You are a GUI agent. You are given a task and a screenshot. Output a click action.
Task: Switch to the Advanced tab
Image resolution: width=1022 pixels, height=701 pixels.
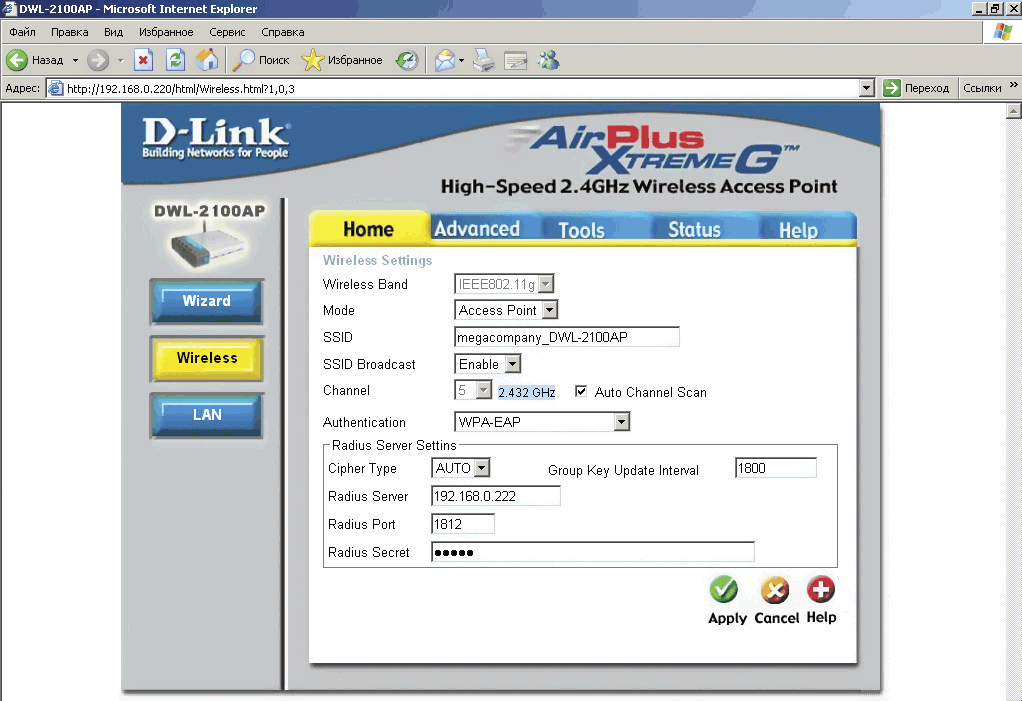point(477,229)
